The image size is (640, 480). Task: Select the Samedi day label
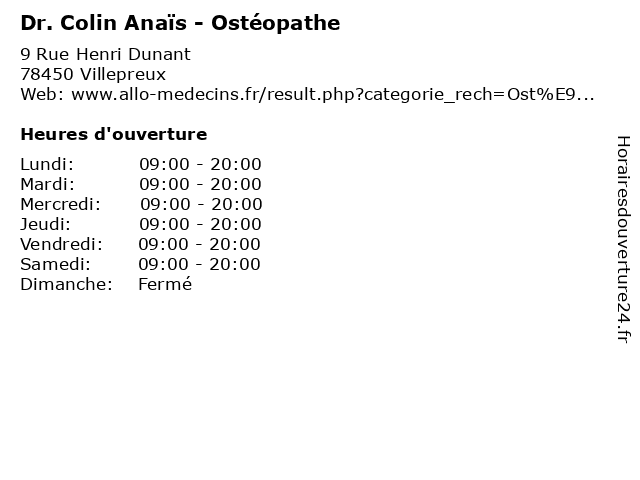[55, 264]
